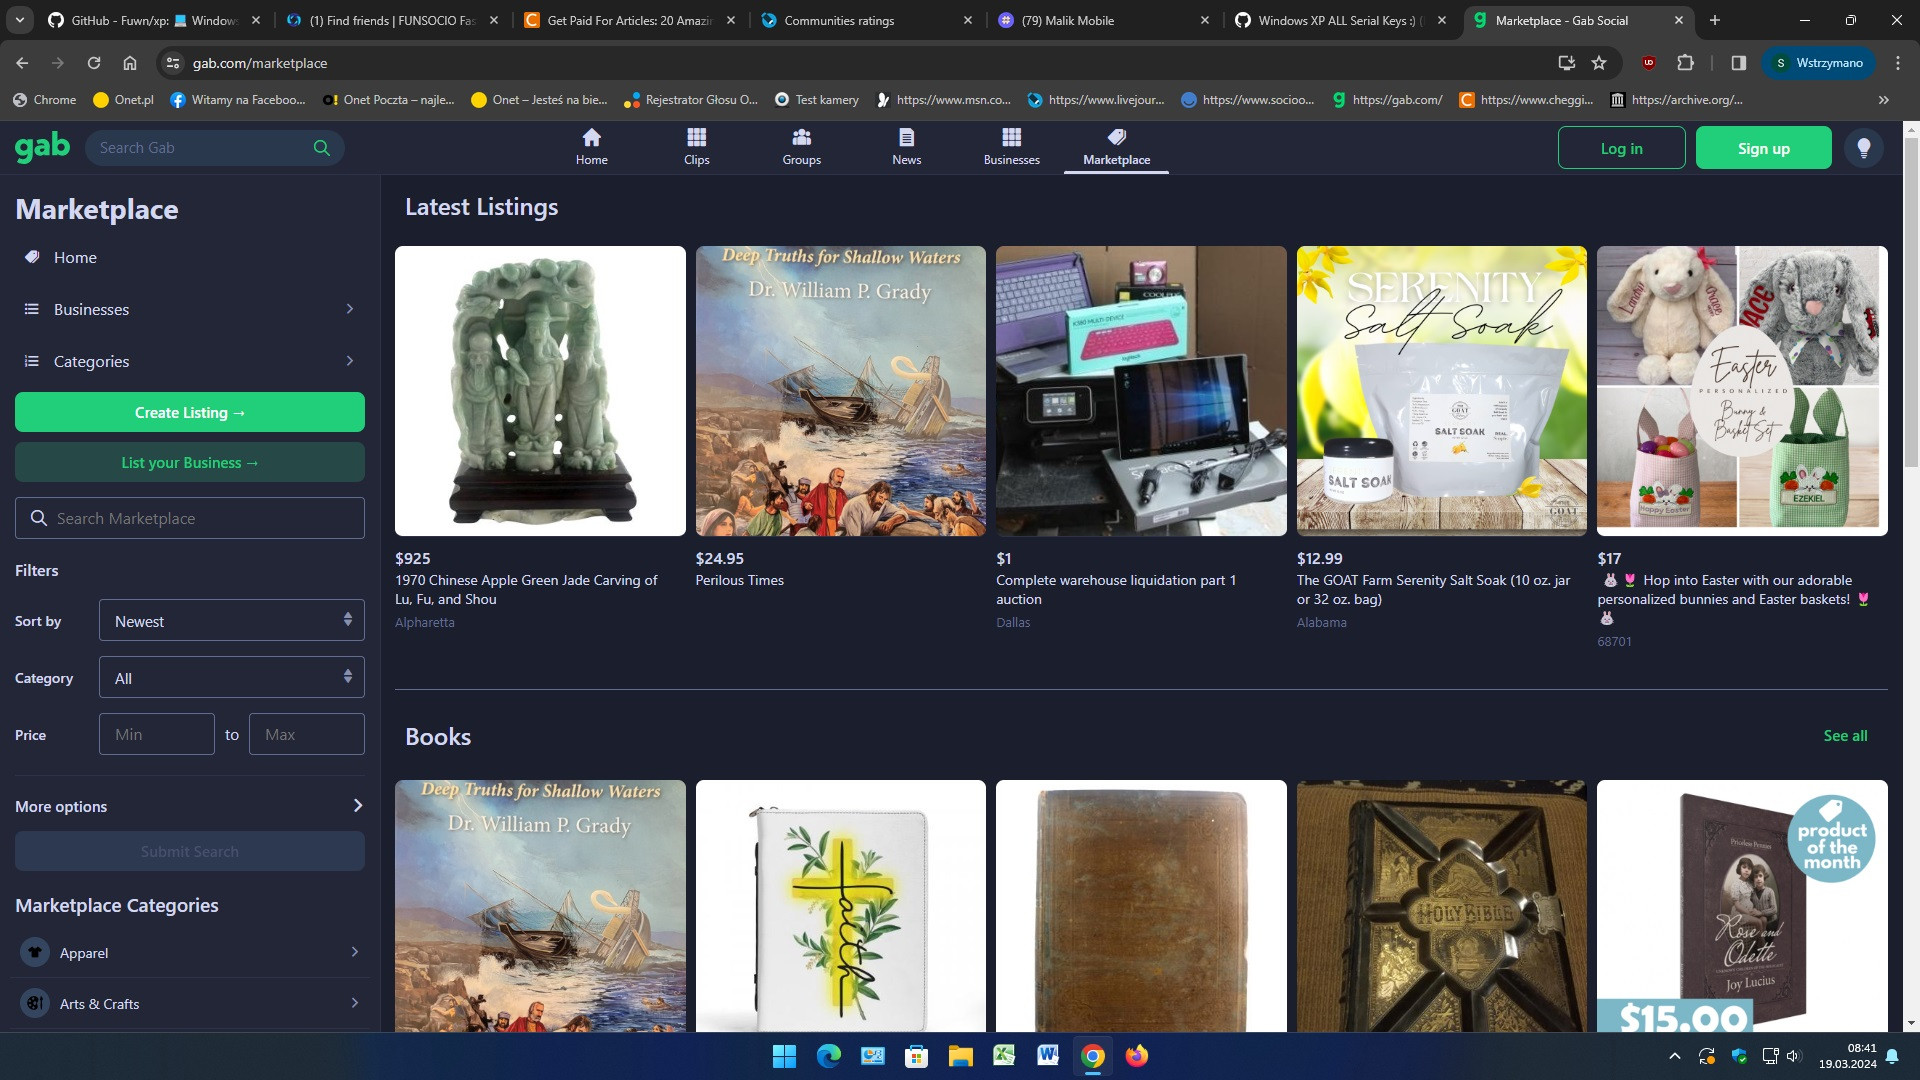Launch Microsoft Edge from taskbar
Screen dimensions: 1920x1080
click(828, 1056)
